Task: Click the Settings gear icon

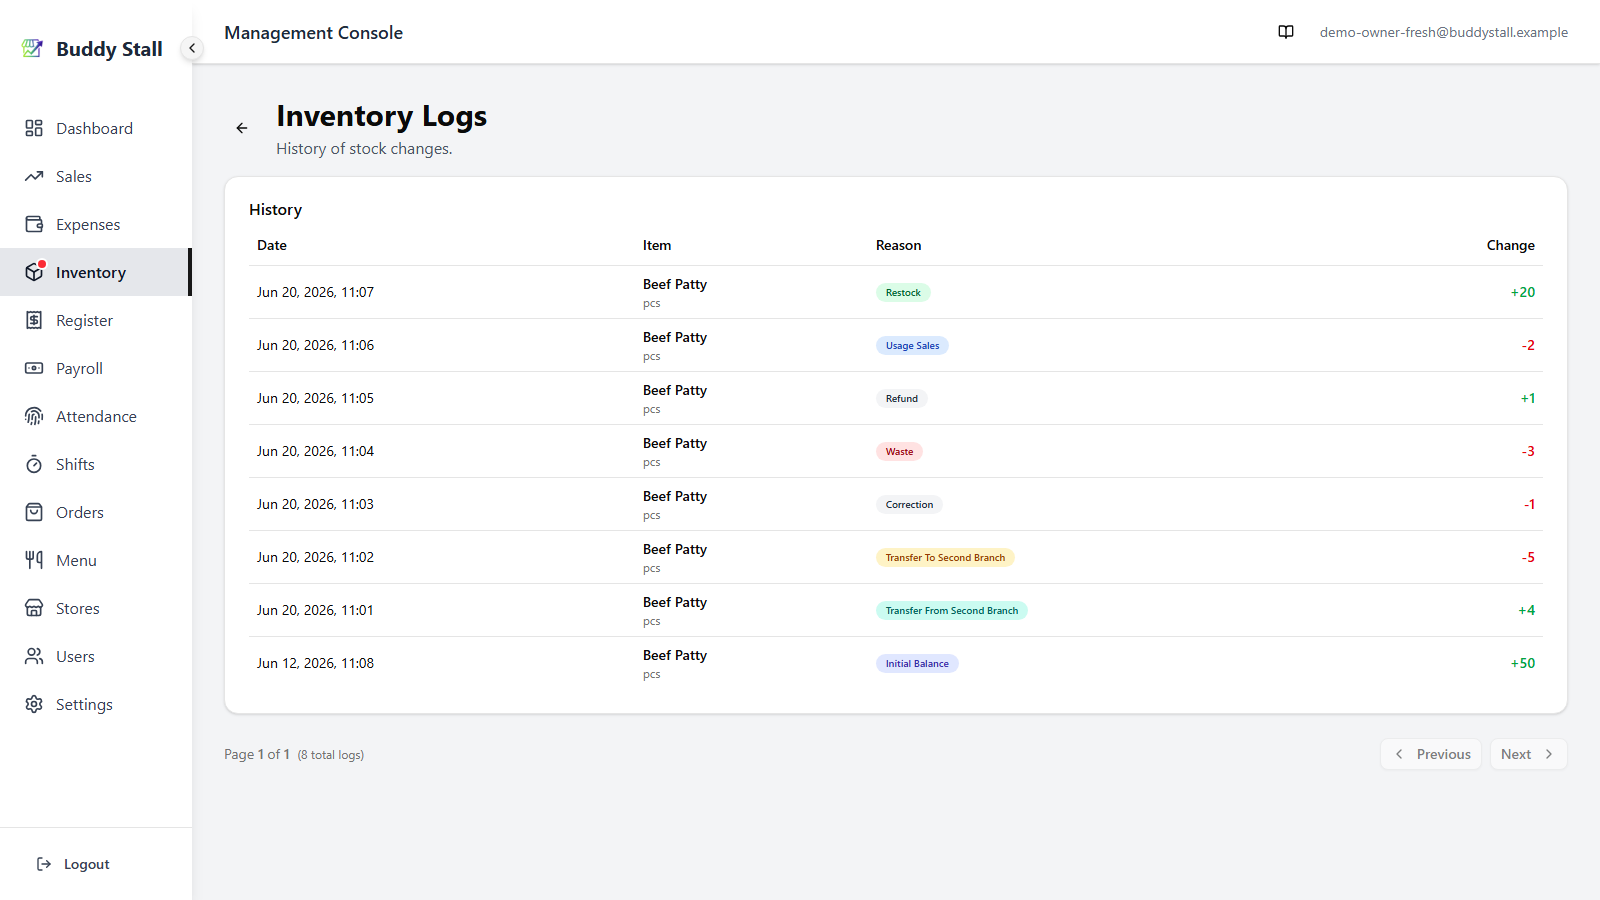Action: point(34,704)
